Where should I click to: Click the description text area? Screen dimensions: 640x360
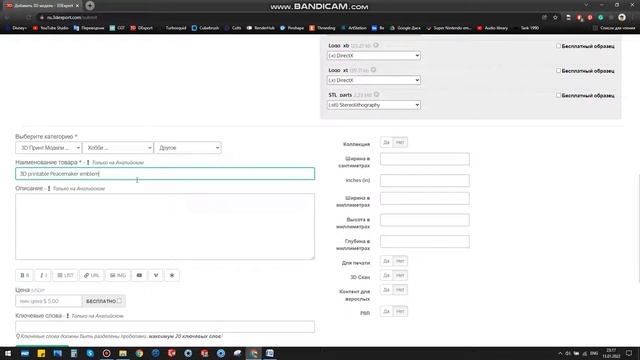(165, 227)
